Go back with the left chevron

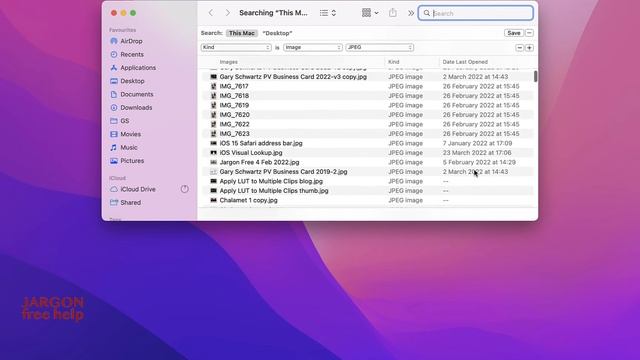point(211,13)
